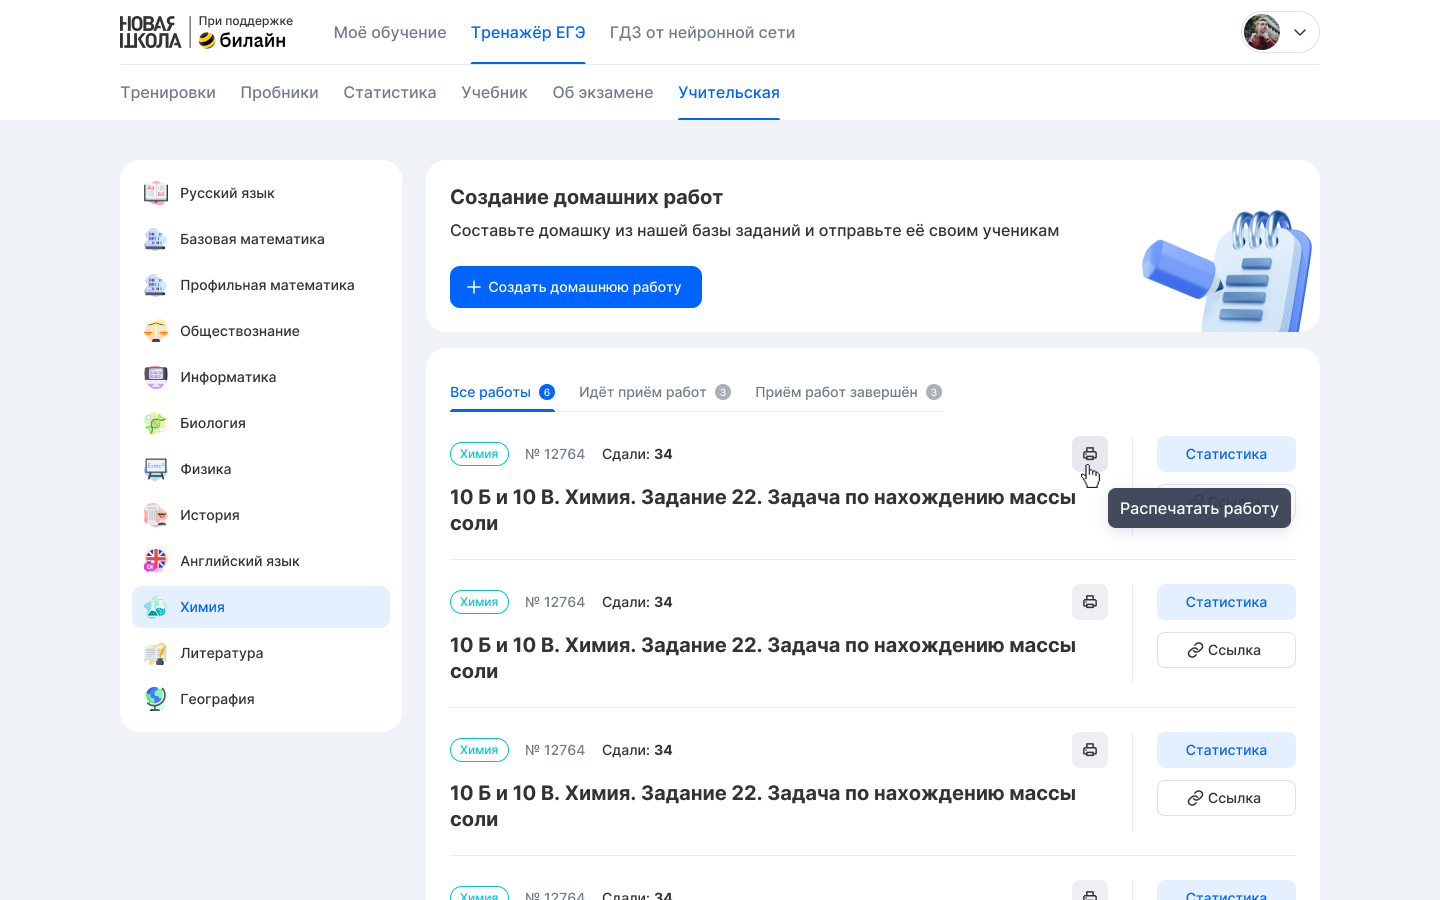The image size is (1440, 900).
Task: Filter by Приём работ завершён tab
Action: coord(848,392)
